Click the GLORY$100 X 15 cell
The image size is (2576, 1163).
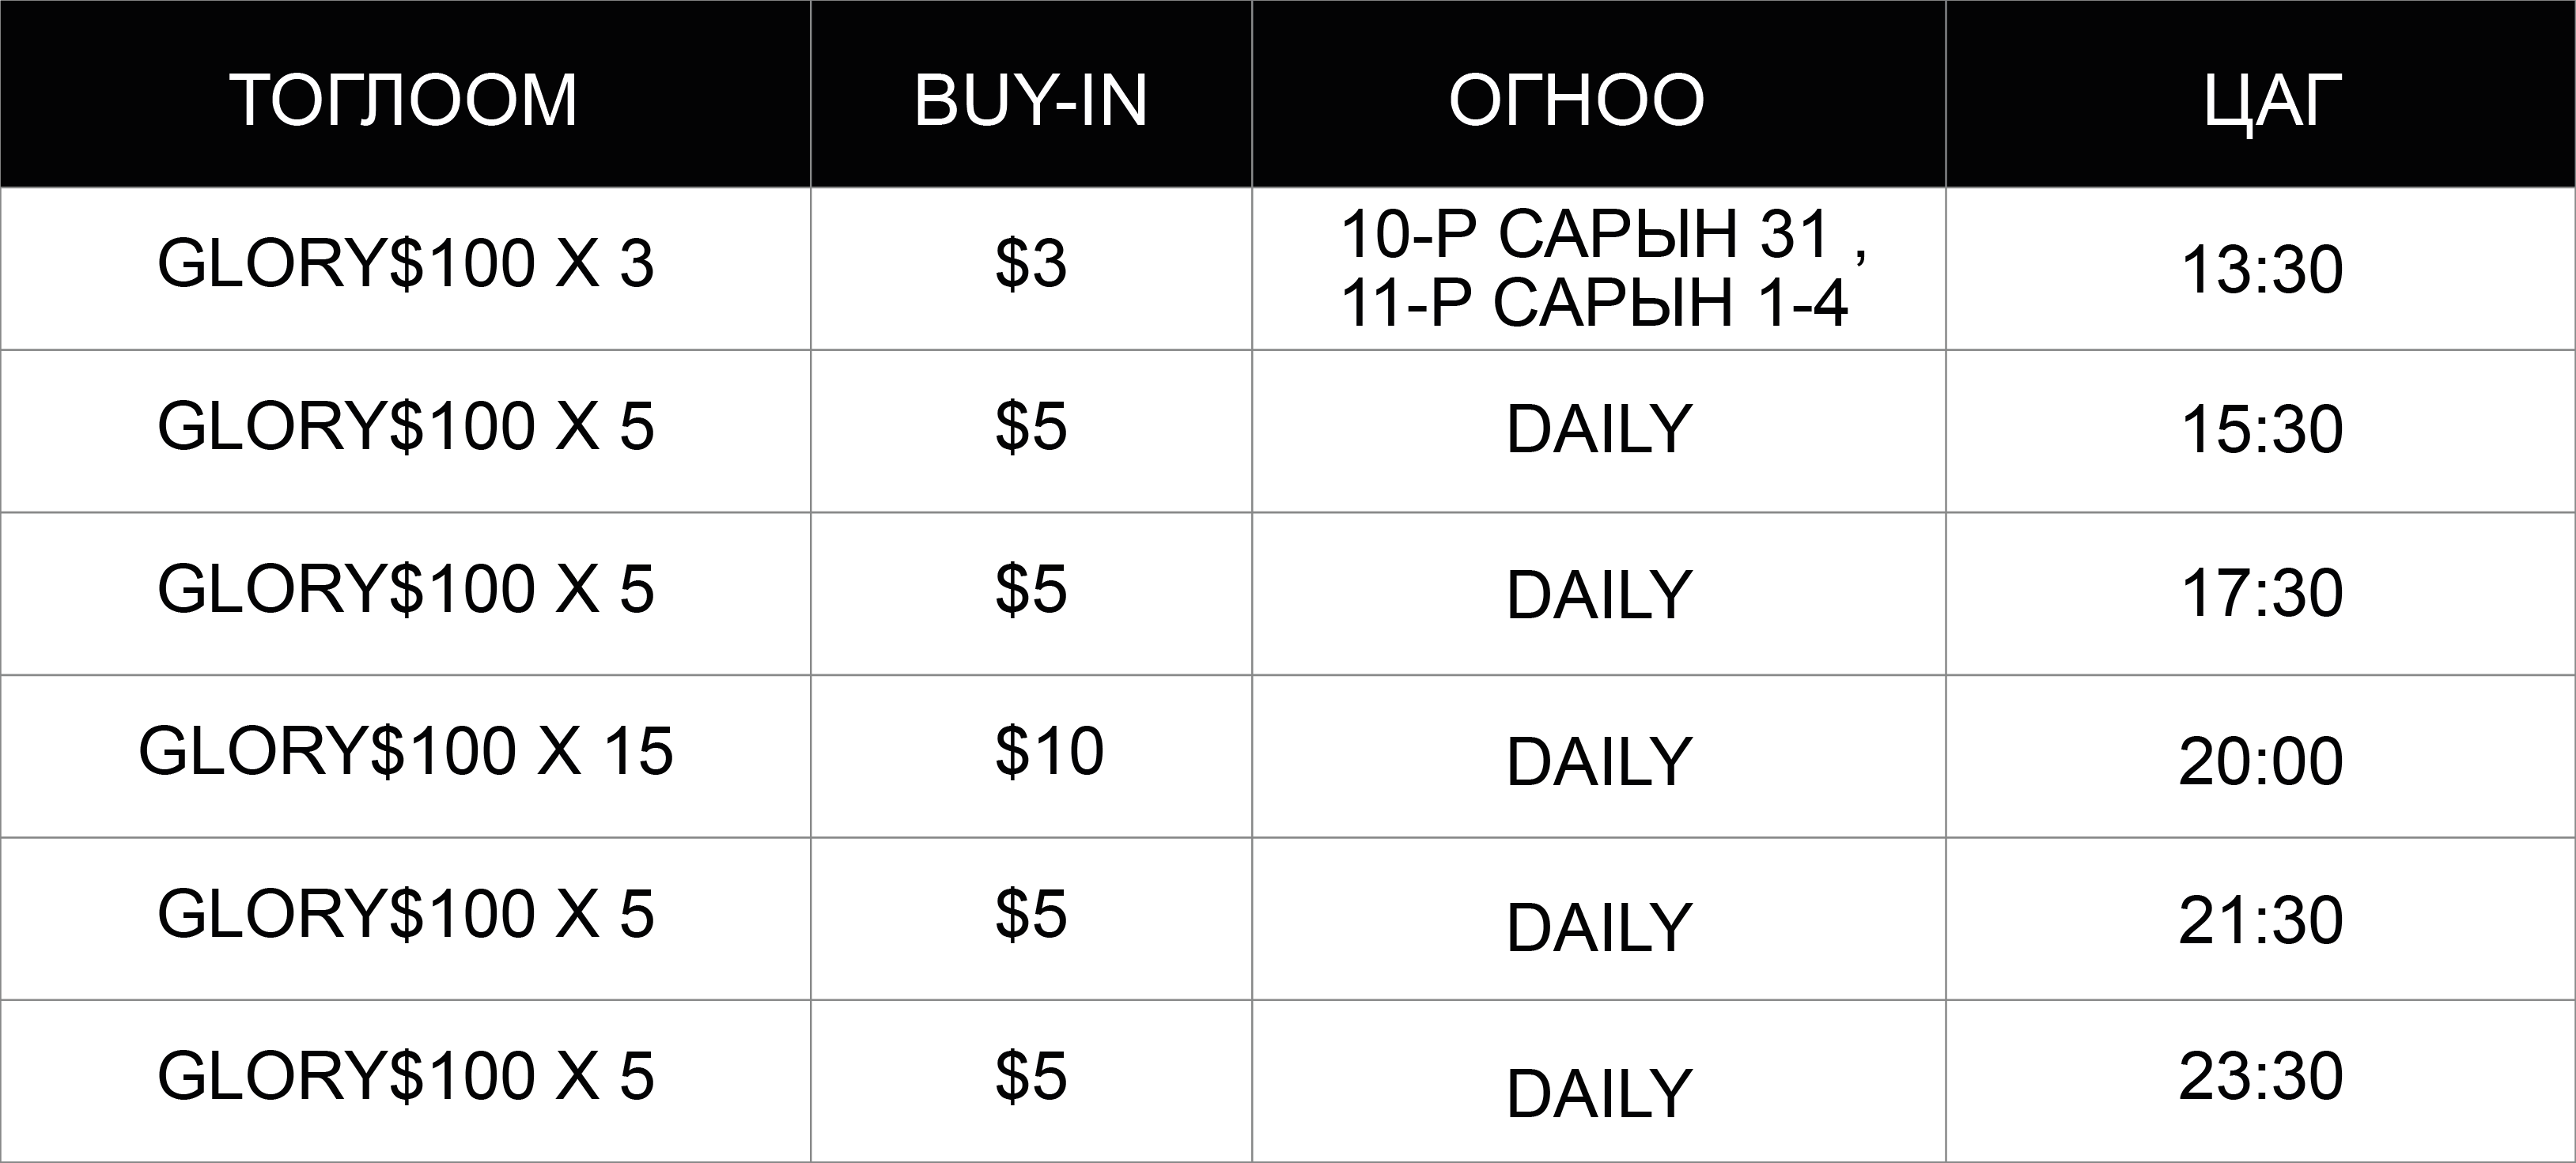click(x=405, y=756)
